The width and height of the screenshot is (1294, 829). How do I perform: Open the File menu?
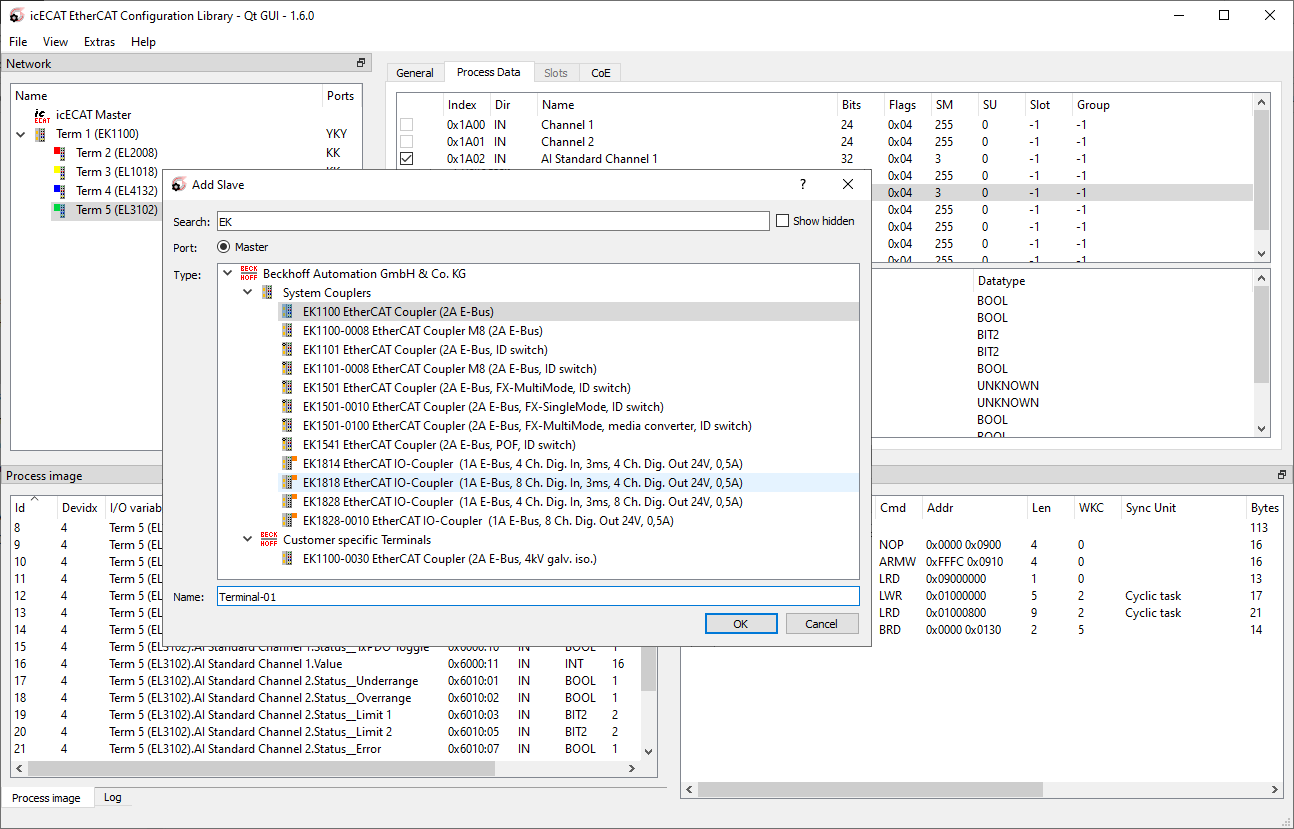pos(18,42)
